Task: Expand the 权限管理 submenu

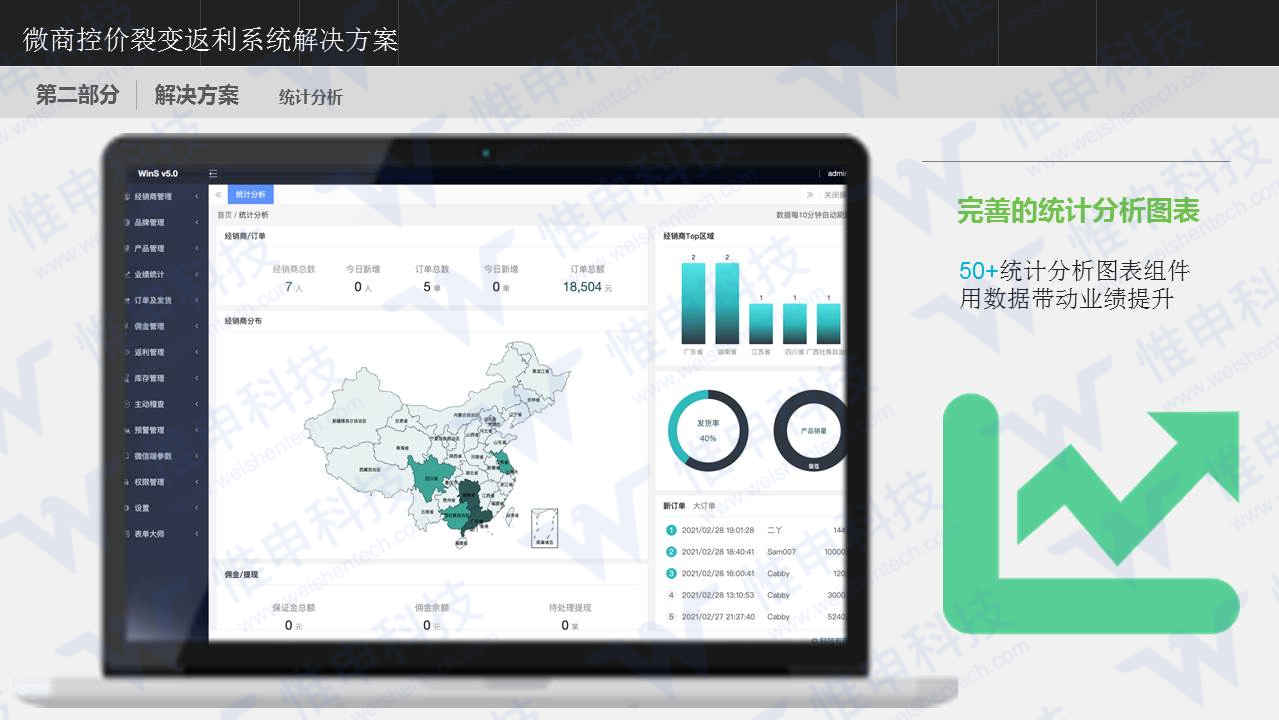Action: 196,482
